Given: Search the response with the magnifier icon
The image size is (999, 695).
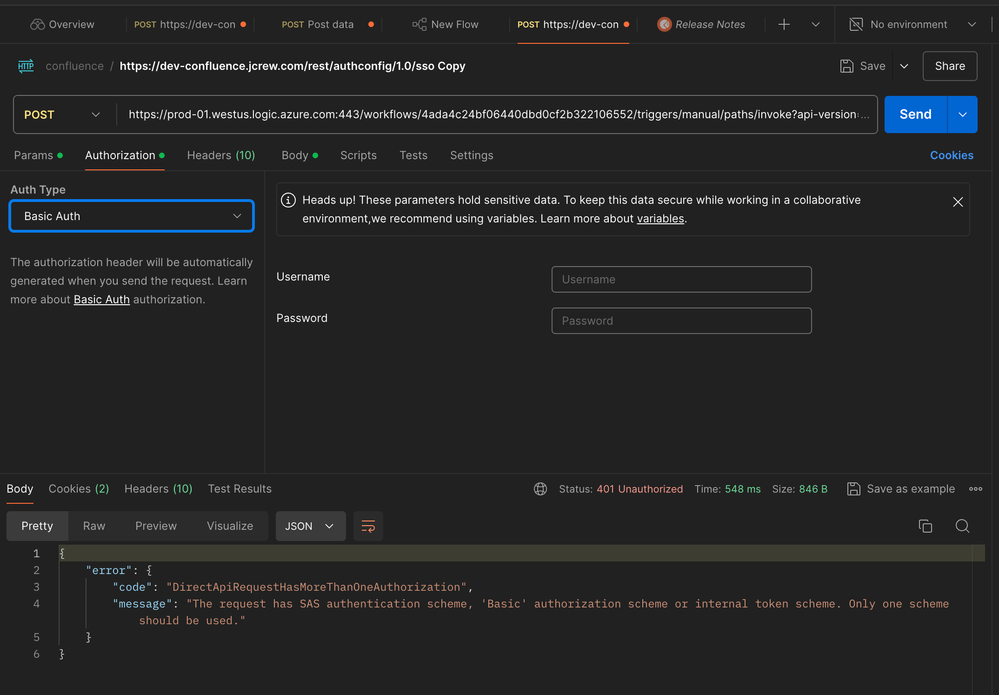Looking at the screenshot, I should 962,526.
